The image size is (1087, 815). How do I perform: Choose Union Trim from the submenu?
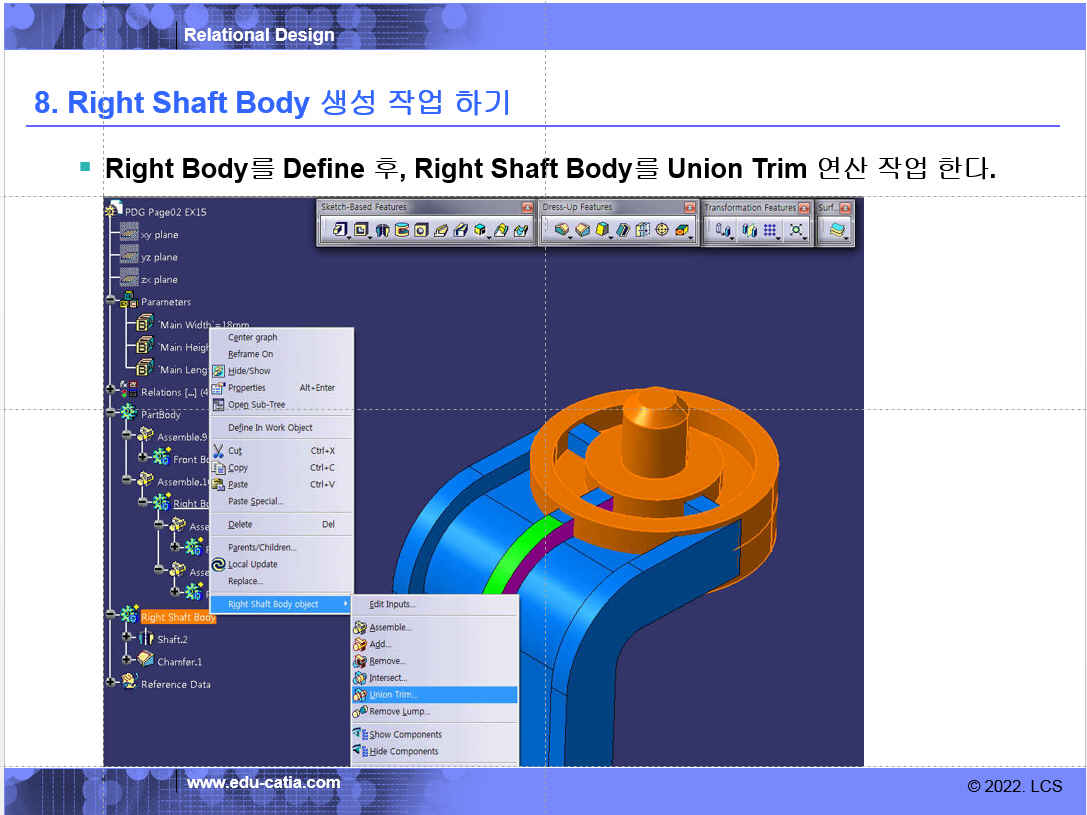coord(393,695)
